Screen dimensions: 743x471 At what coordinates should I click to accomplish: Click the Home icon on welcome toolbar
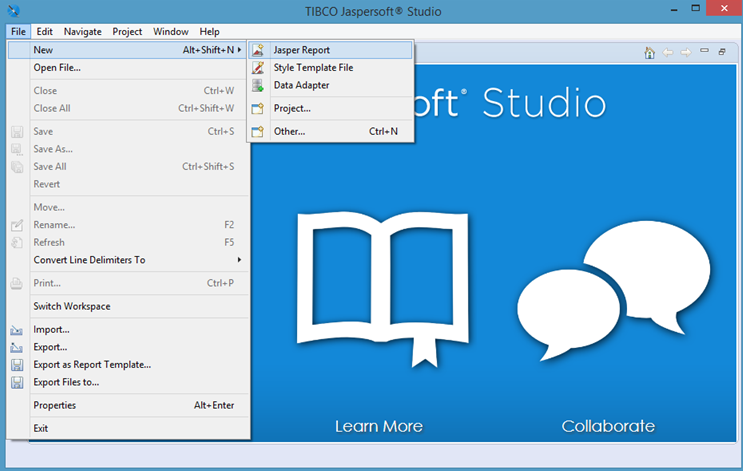(650, 52)
